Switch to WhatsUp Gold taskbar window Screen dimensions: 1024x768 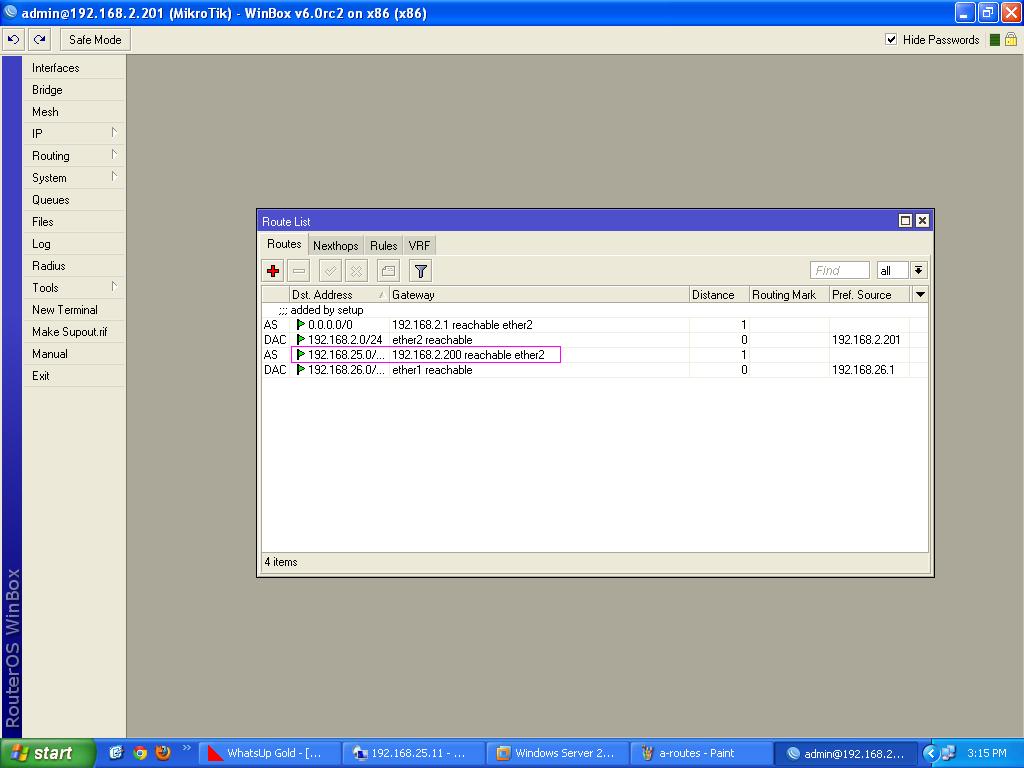click(269, 753)
